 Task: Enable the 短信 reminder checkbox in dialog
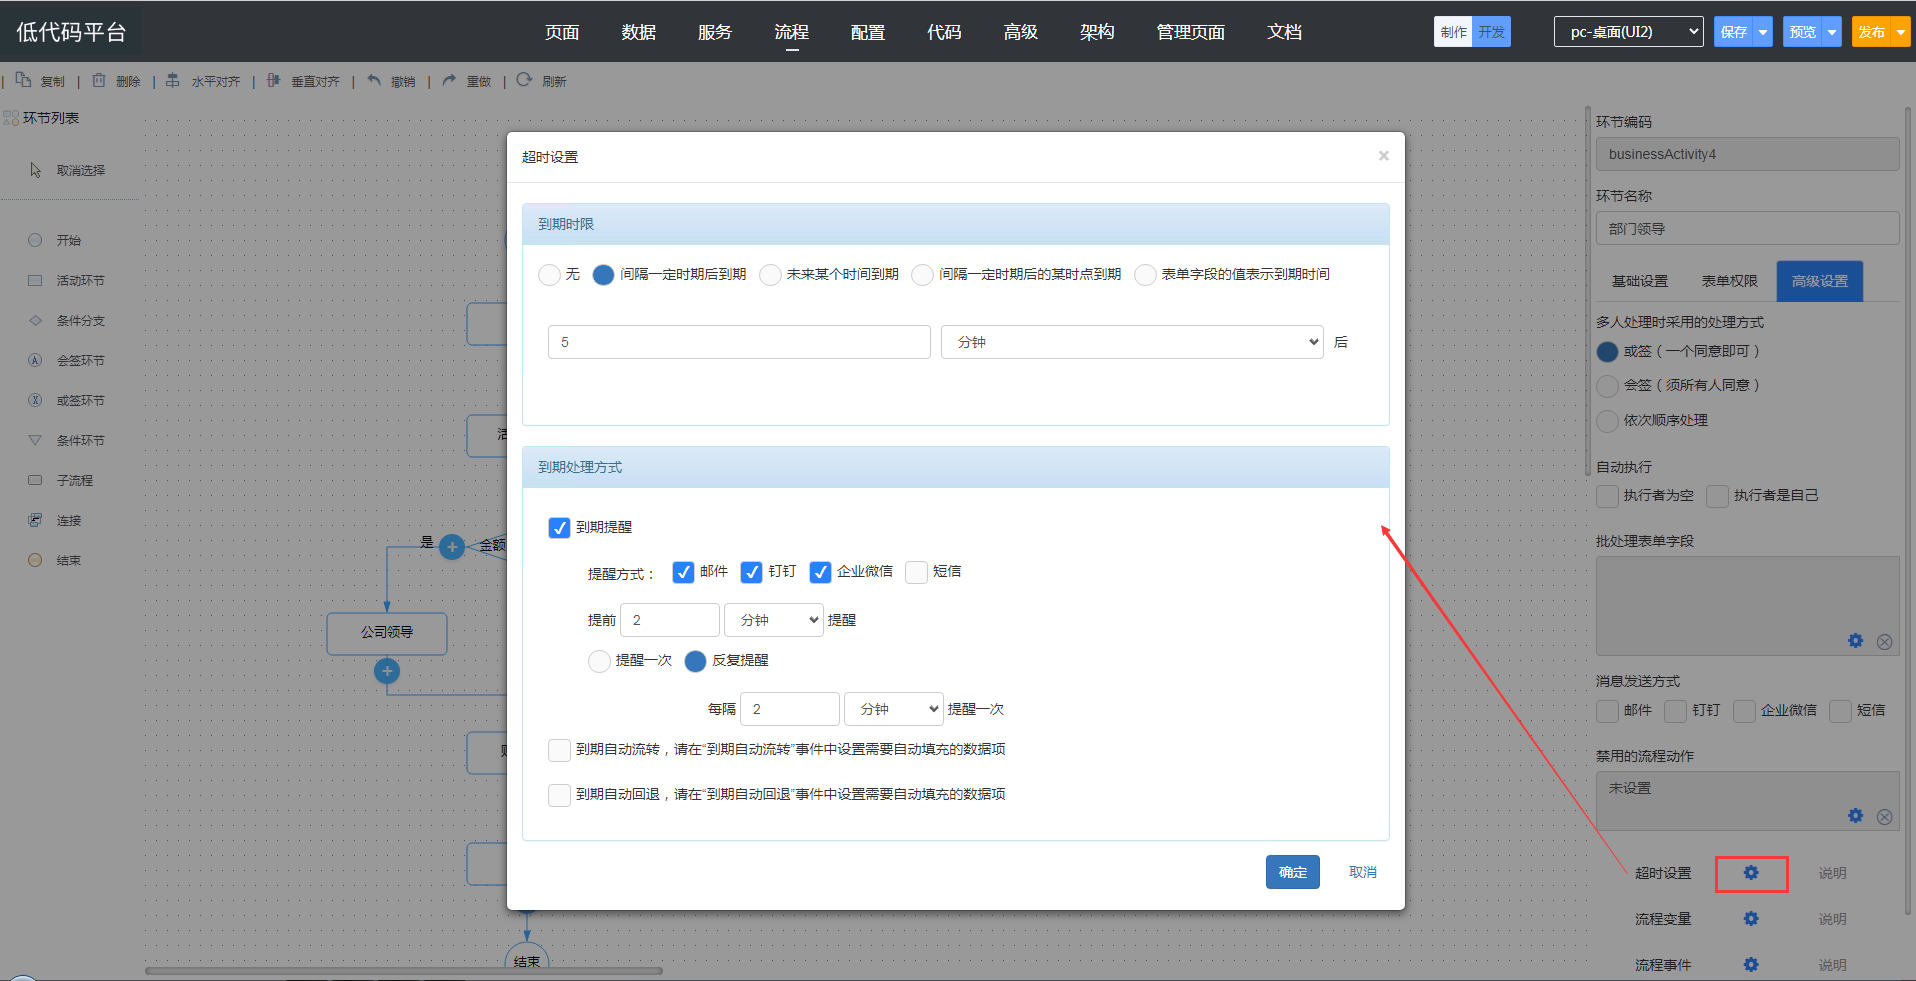coord(916,572)
